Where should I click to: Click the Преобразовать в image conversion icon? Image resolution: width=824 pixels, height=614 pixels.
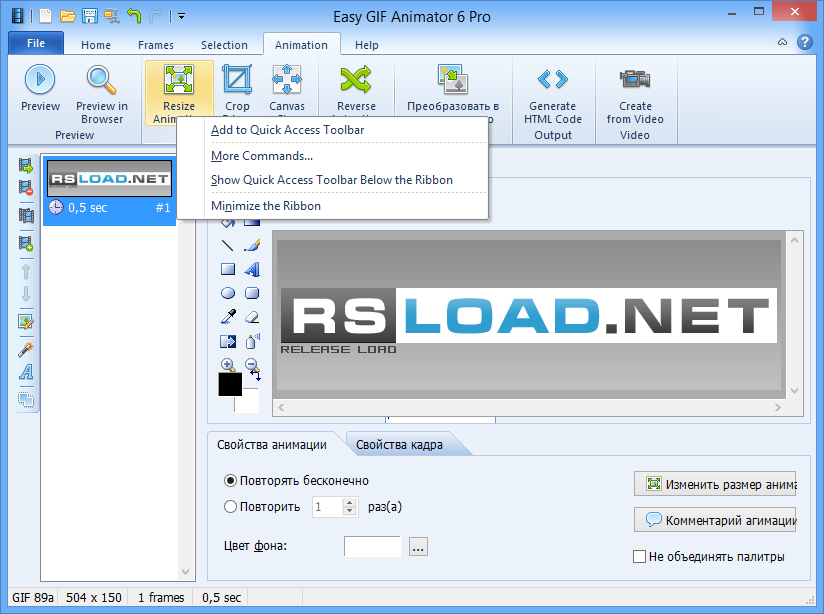pyautogui.click(x=453, y=80)
